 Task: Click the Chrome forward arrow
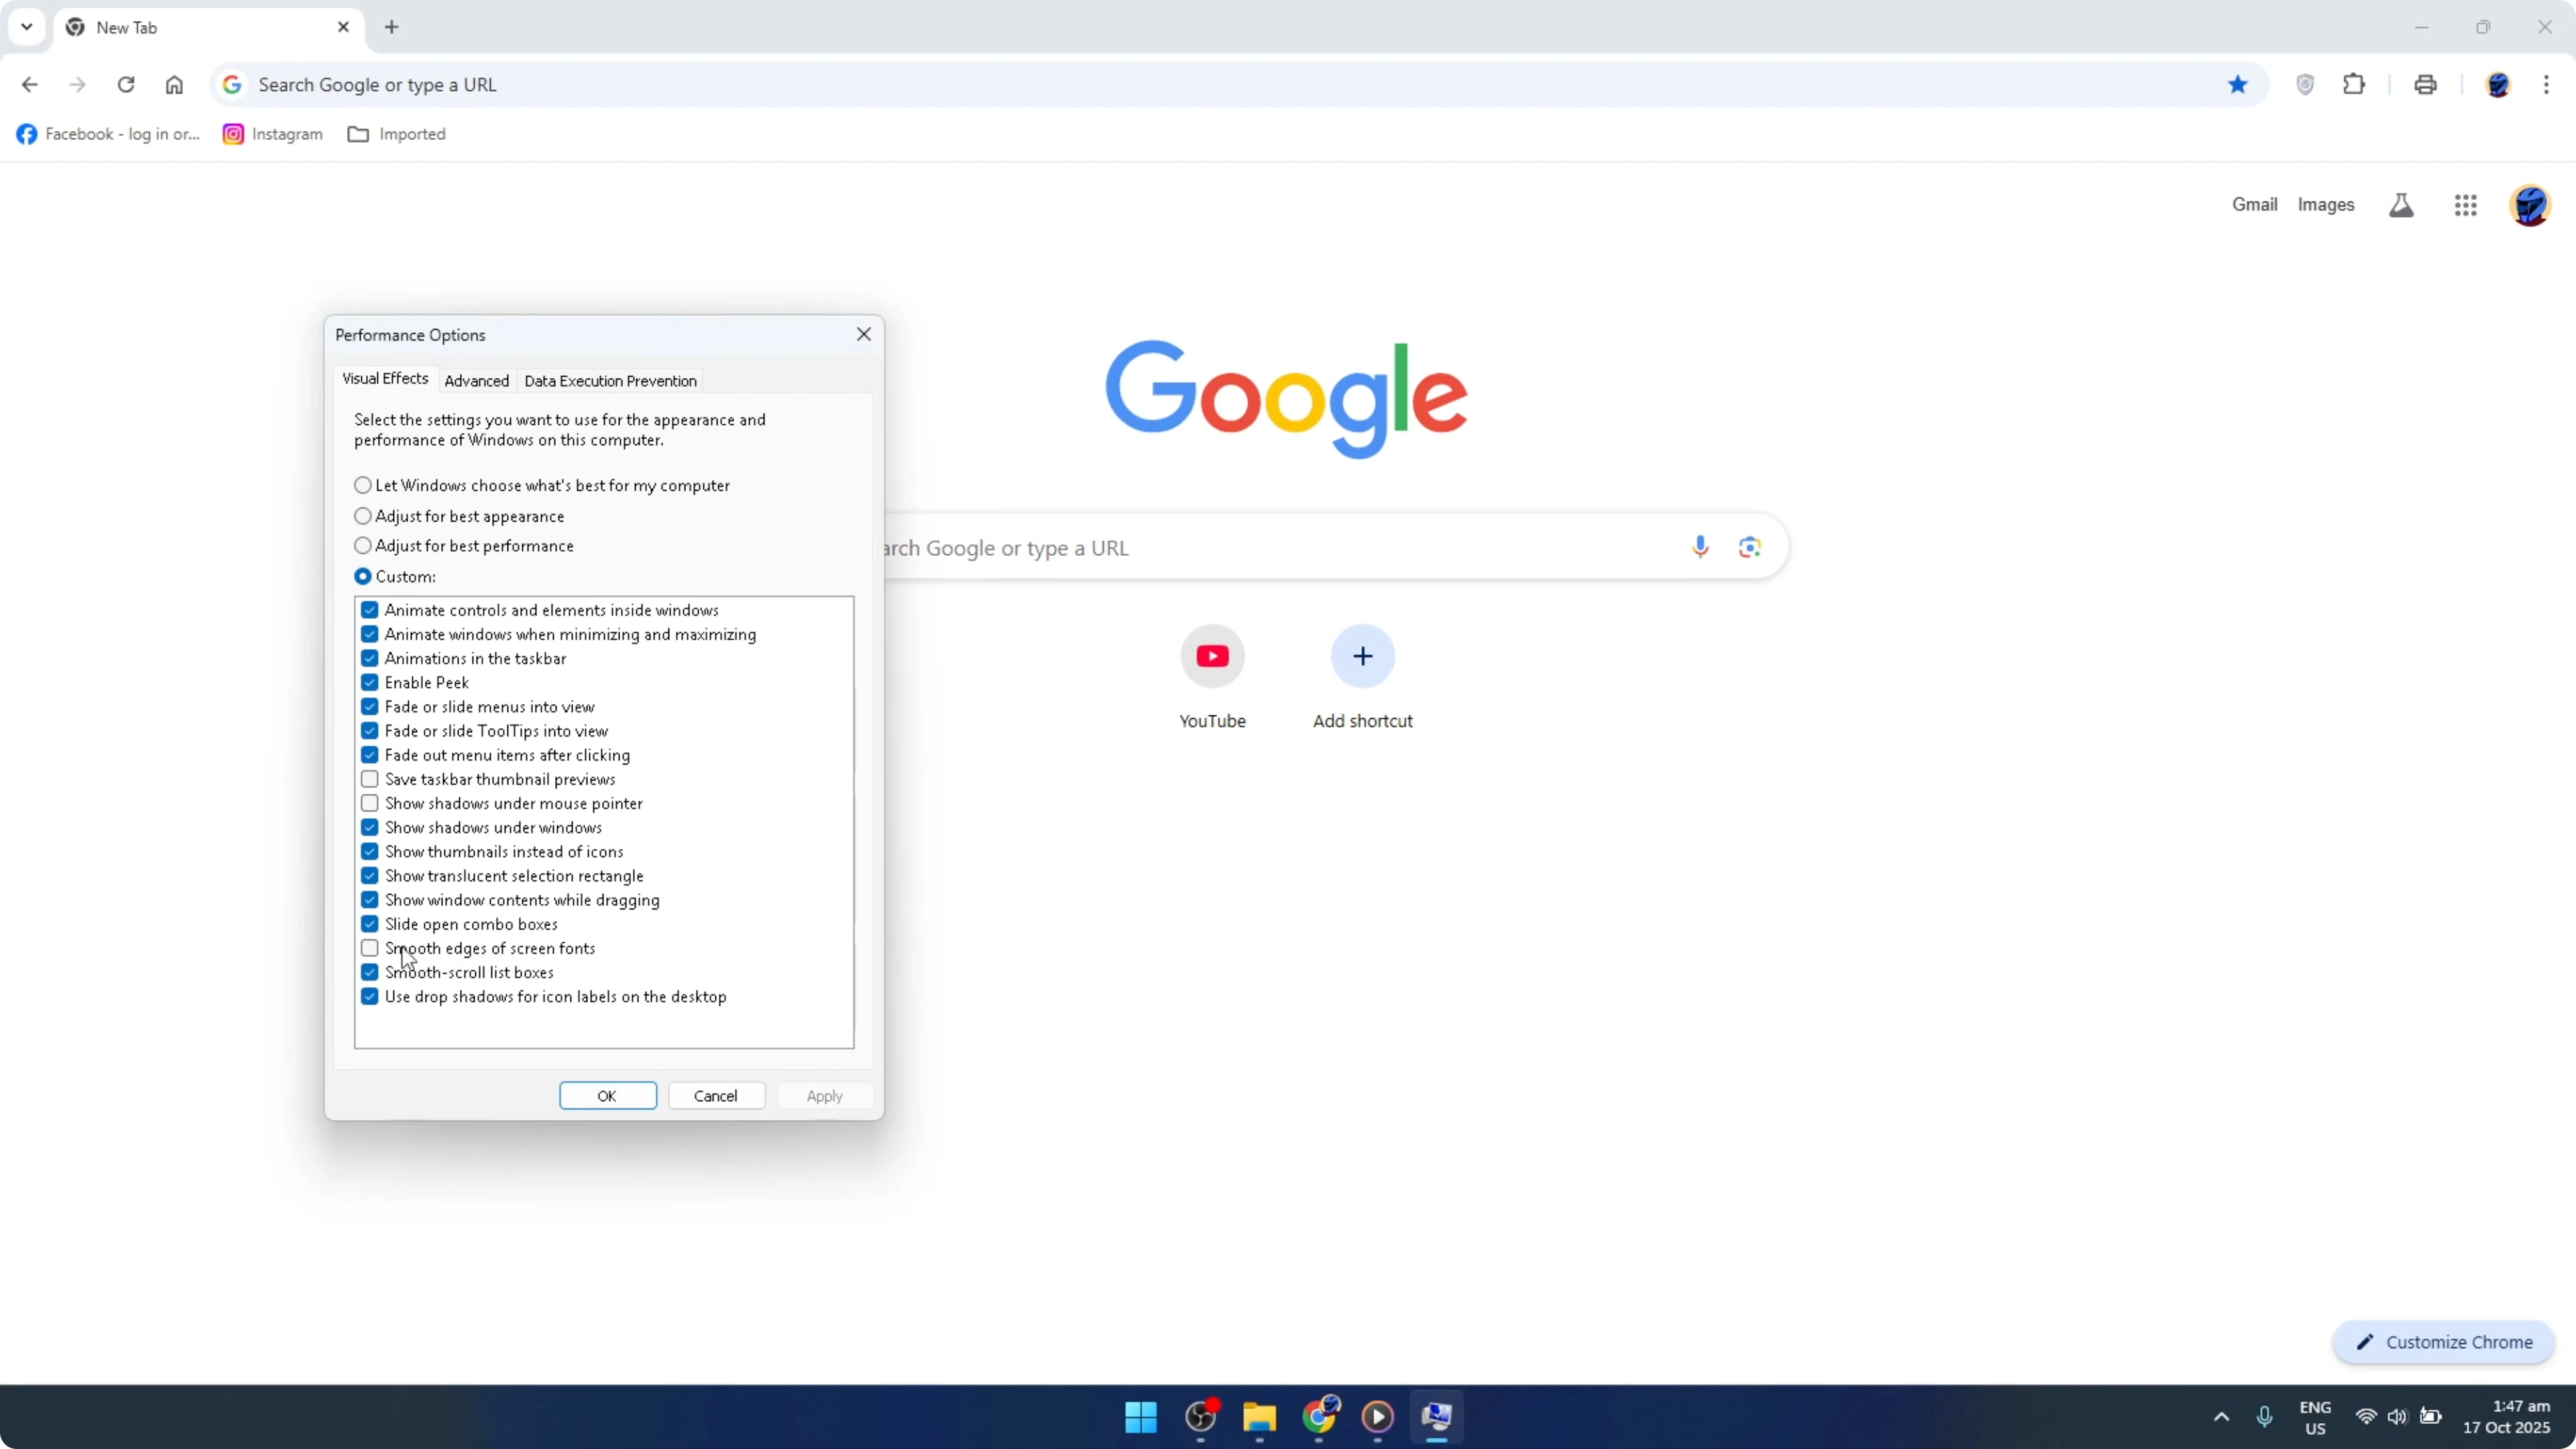click(x=77, y=85)
